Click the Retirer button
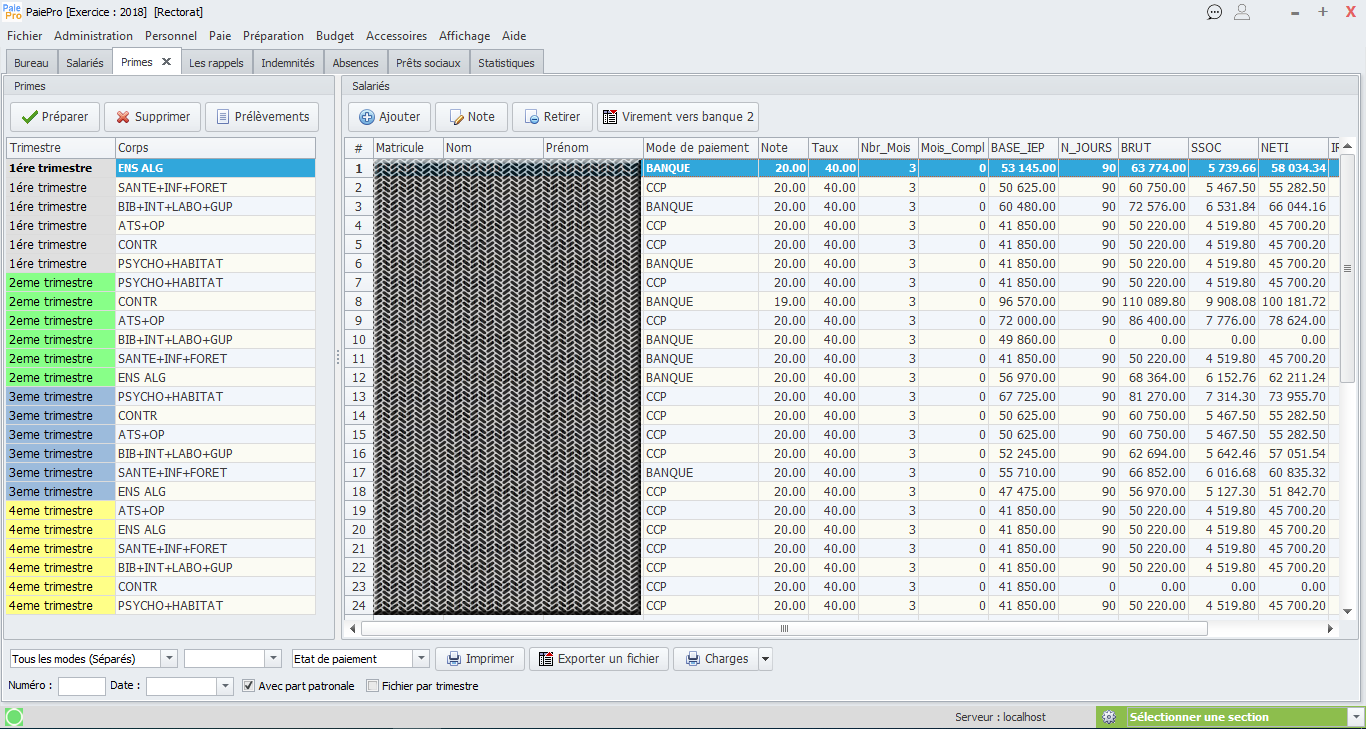1366x729 pixels. pyautogui.click(x=552, y=117)
